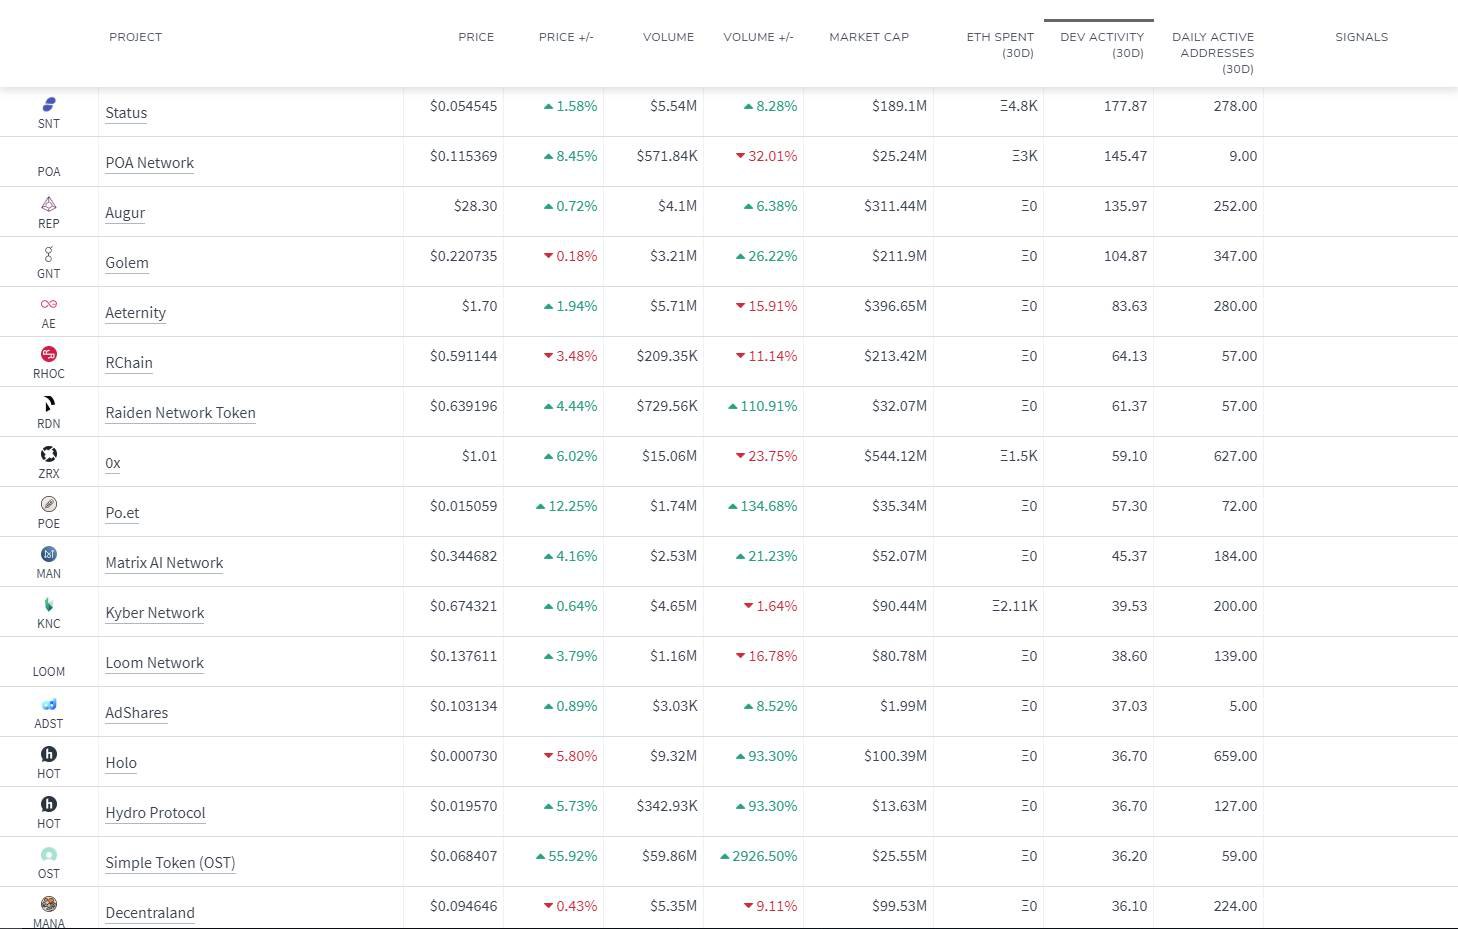Click Po.et price change 12.25%
The image size is (1458, 929).
566,506
